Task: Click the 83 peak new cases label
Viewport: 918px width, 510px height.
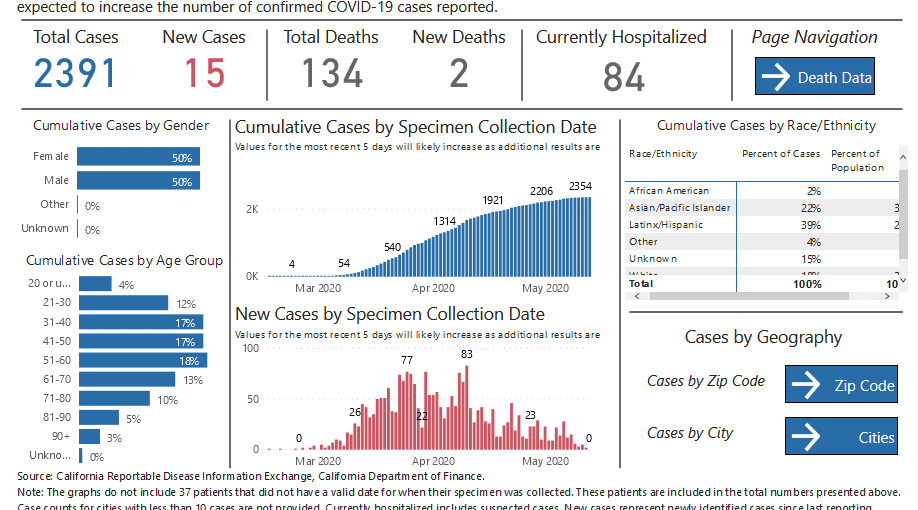Action: point(467,354)
